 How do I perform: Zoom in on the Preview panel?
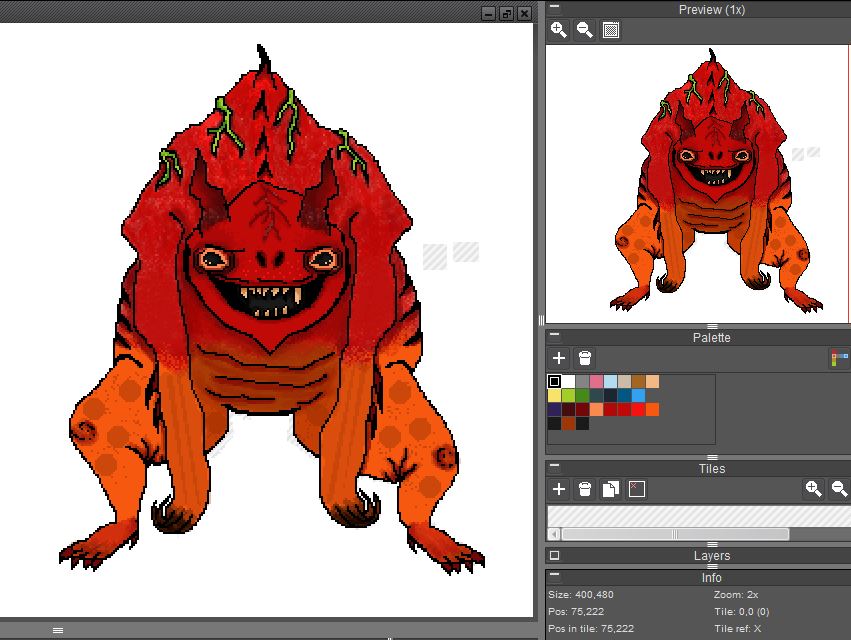coord(559,30)
